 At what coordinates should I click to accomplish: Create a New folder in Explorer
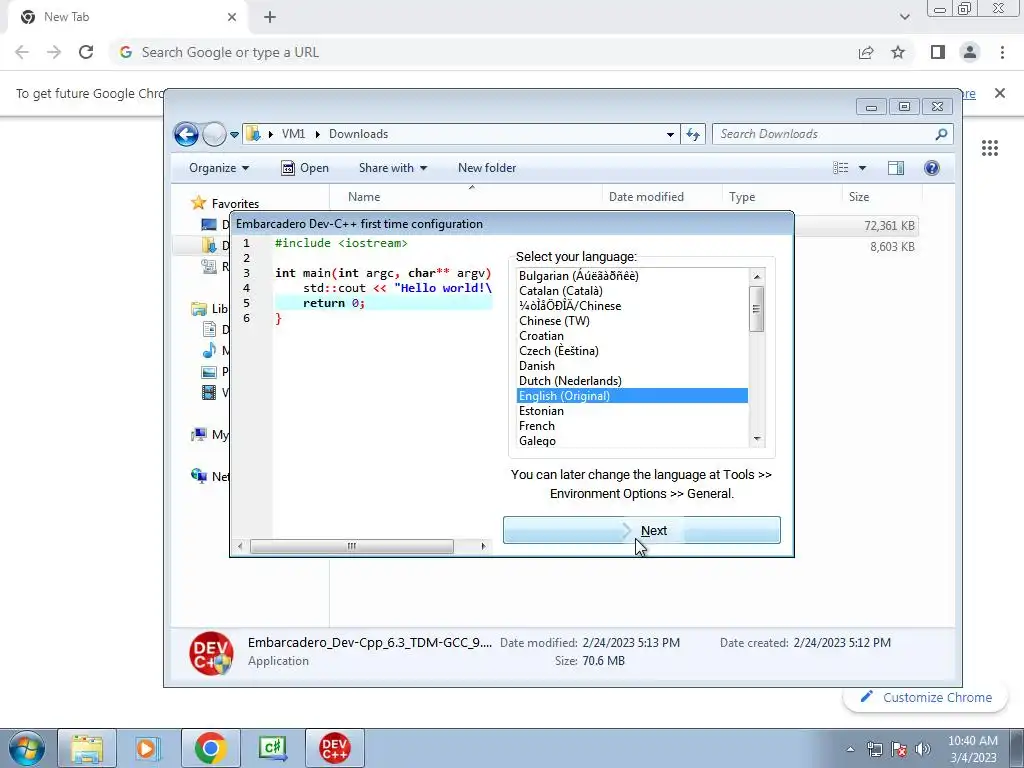487,168
